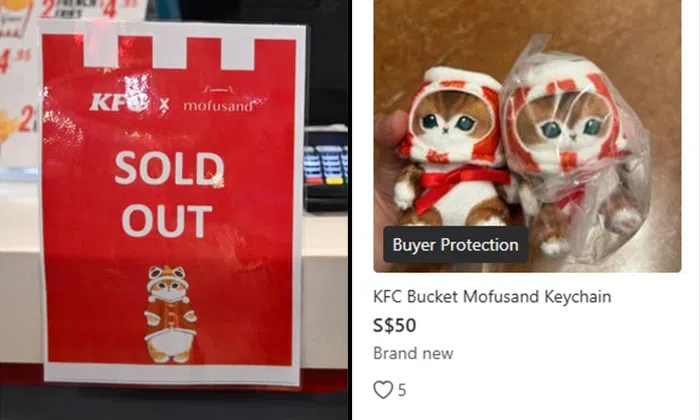
Task: Click the S$50 price
Action: coord(395,325)
